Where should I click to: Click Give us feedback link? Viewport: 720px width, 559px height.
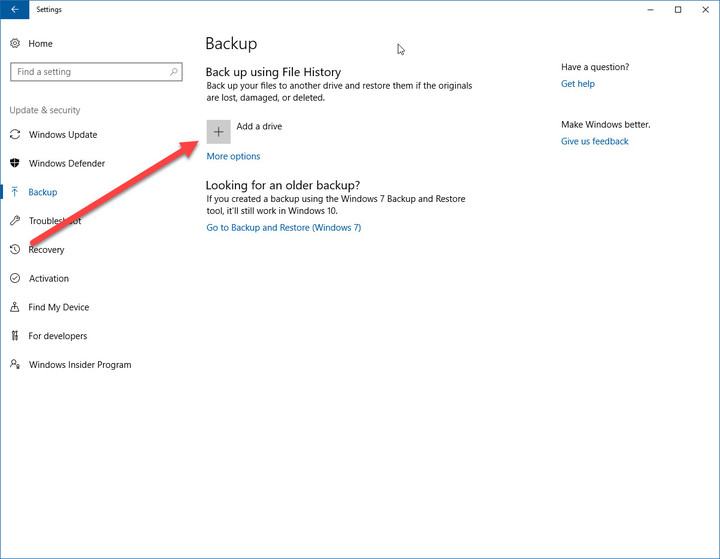click(595, 141)
